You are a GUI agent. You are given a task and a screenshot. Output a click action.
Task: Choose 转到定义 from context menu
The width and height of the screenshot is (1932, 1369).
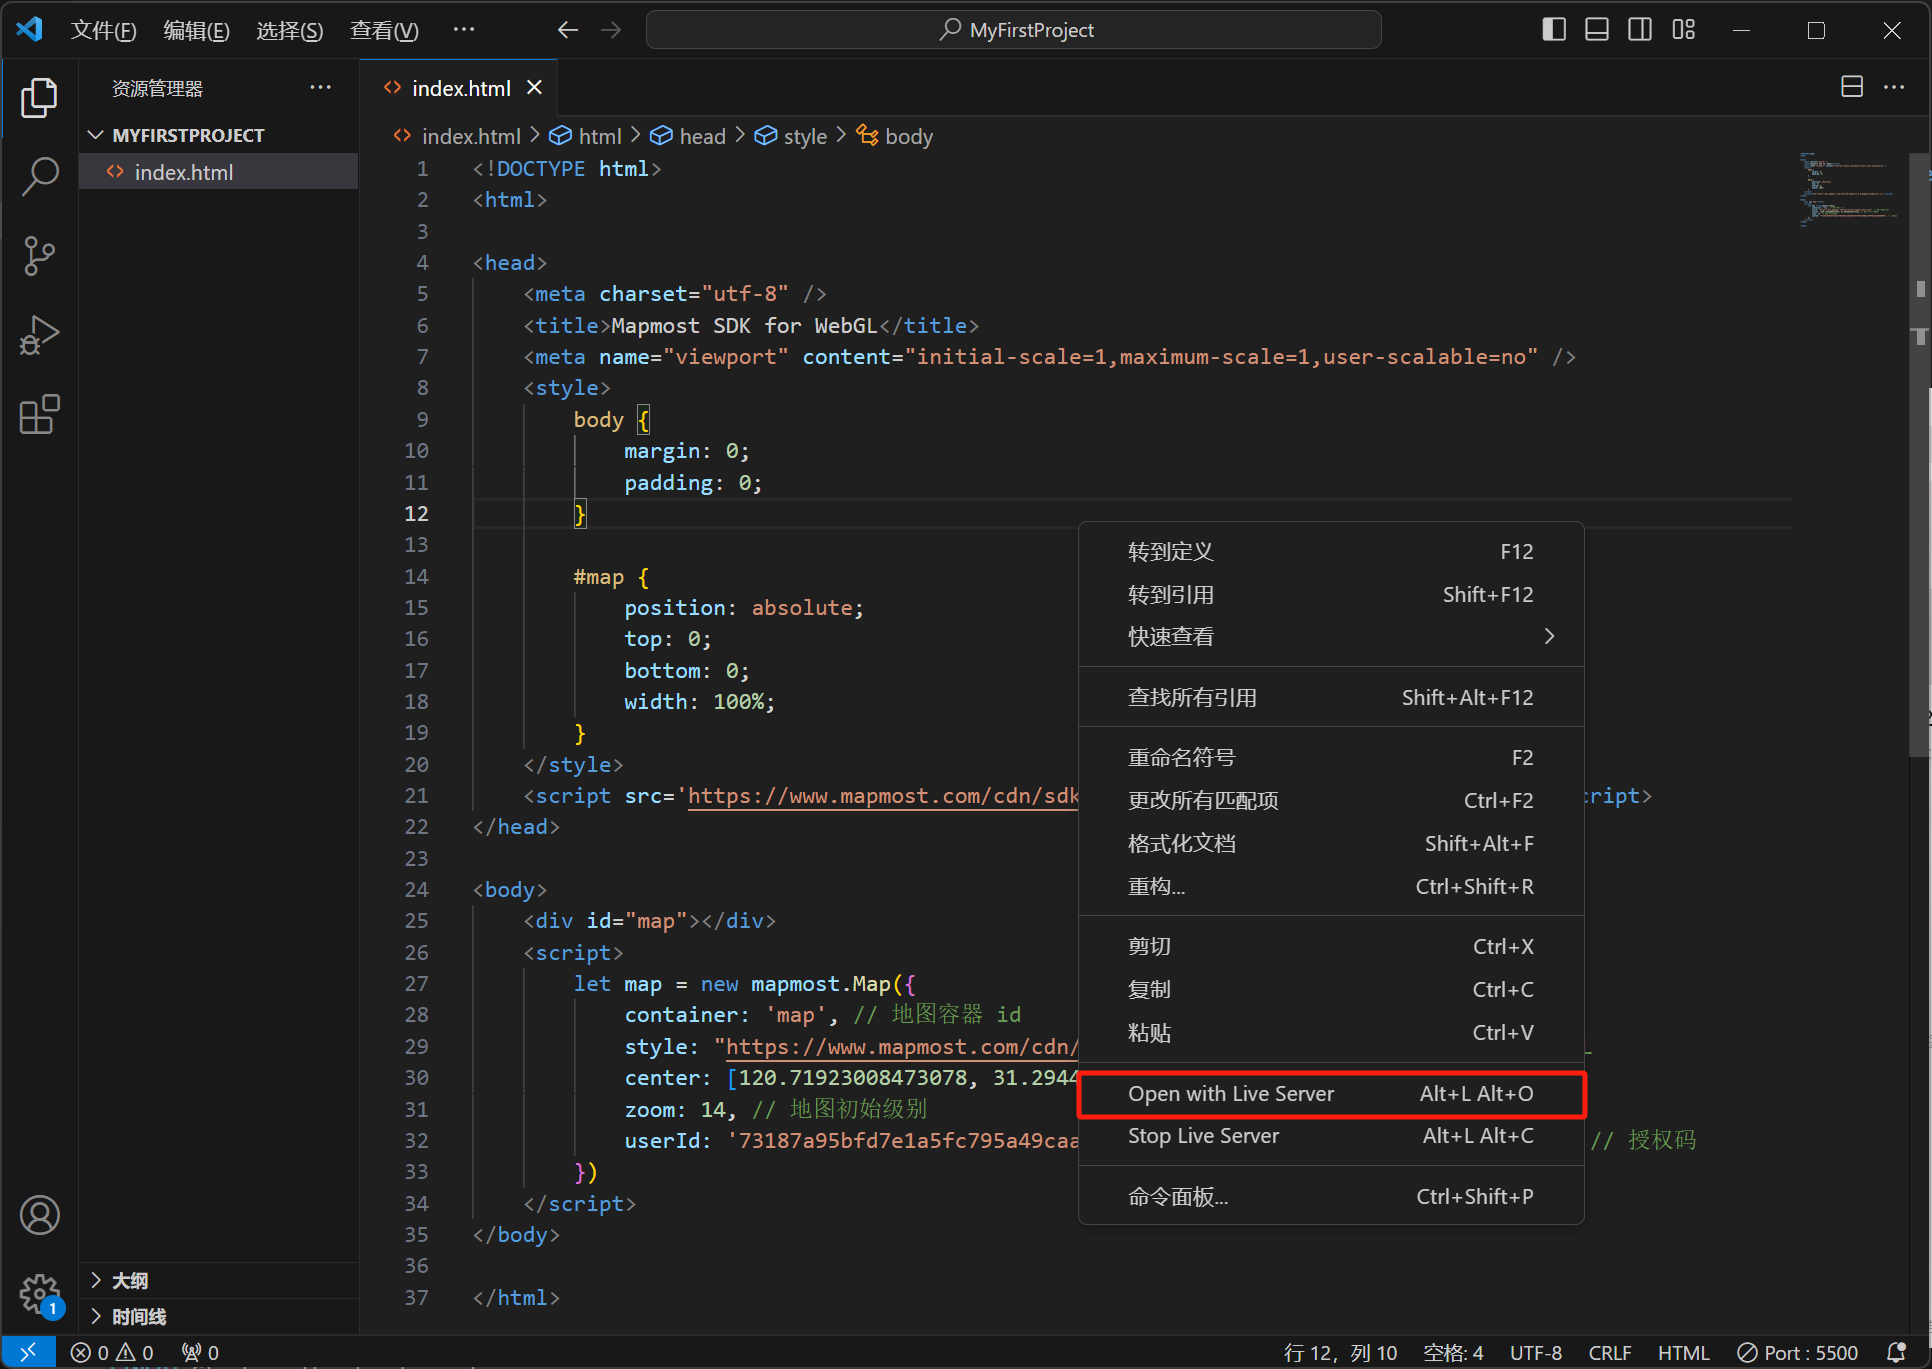pyautogui.click(x=1331, y=552)
